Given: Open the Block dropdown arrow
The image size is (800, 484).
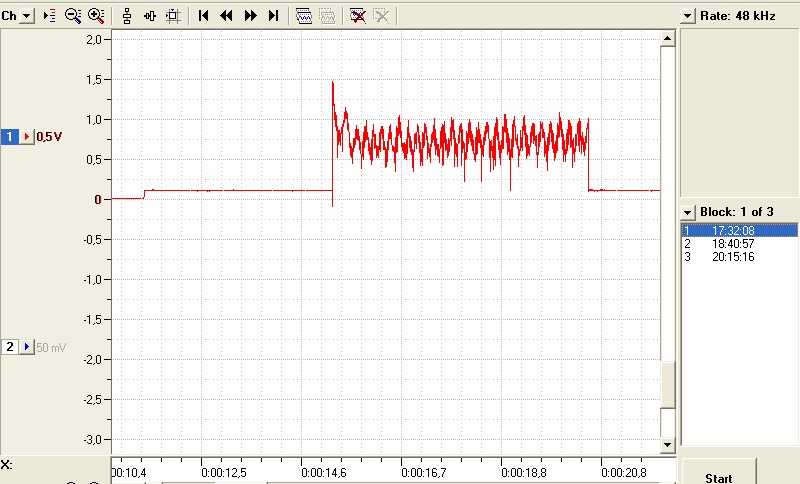Looking at the screenshot, I should tap(688, 212).
